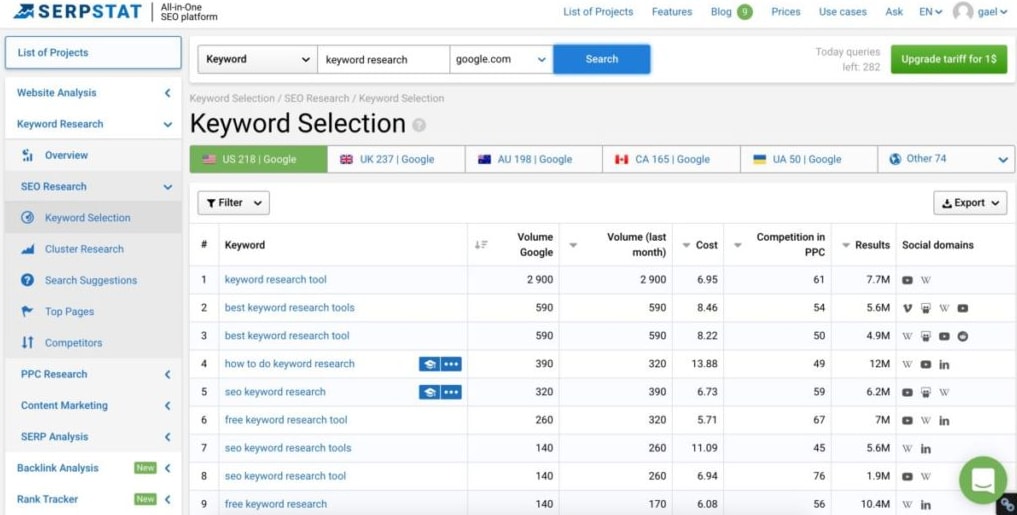Open the user profile avatar menu
This screenshot has width=1017, height=515.
coord(963,12)
